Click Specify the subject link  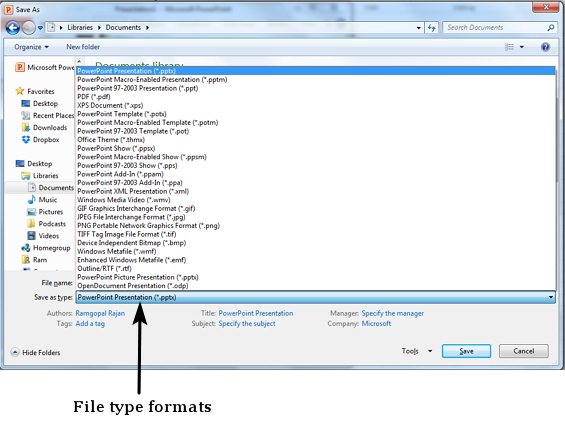(x=247, y=323)
